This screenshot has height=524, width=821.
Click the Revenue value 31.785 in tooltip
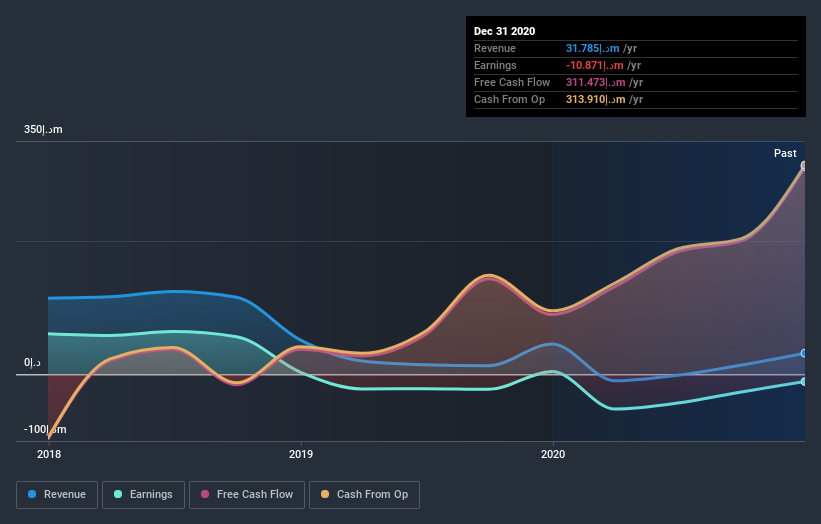[592, 49]
